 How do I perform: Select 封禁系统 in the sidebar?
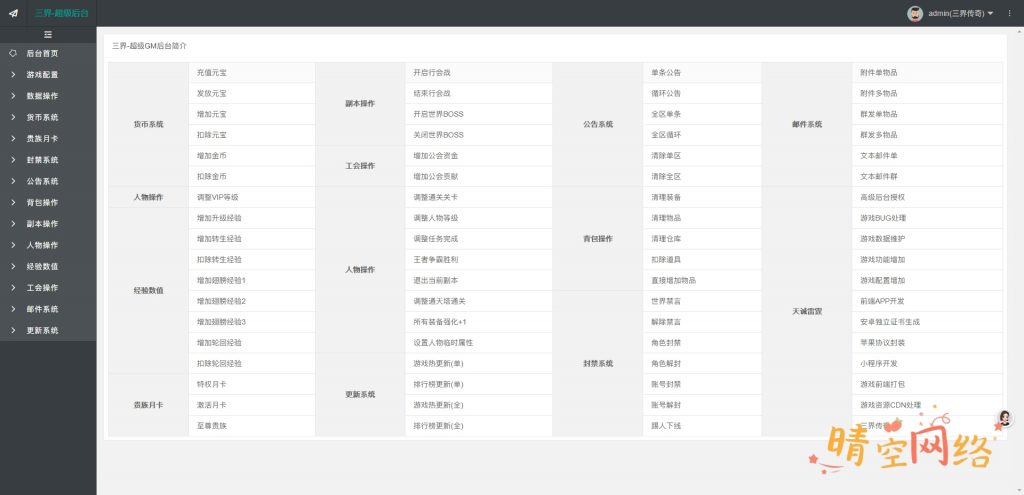(x=42, y=160)
